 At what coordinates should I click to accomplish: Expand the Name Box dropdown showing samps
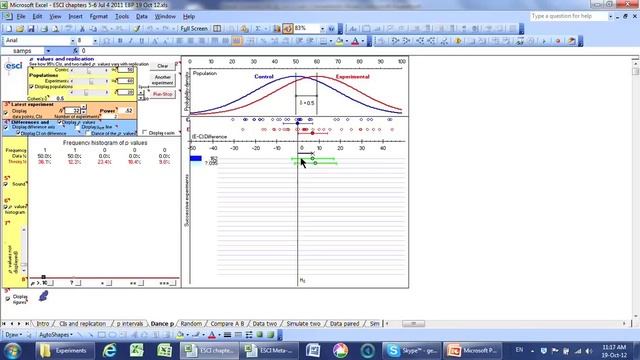pyautogui.click(x=48, y=51)
